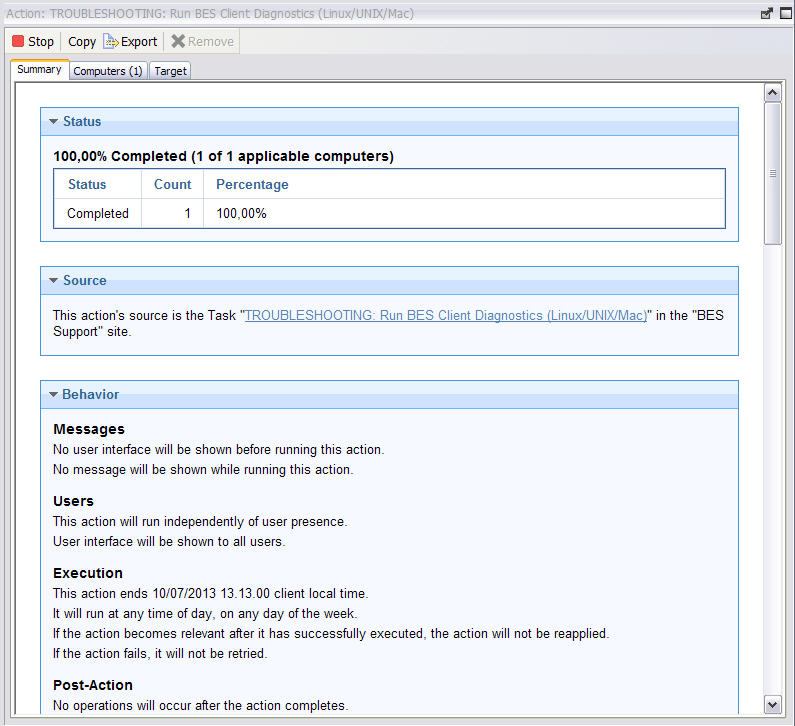Copy the action
Screen dimensions: 795x726
pyautogui.click(x=82, y=42)
